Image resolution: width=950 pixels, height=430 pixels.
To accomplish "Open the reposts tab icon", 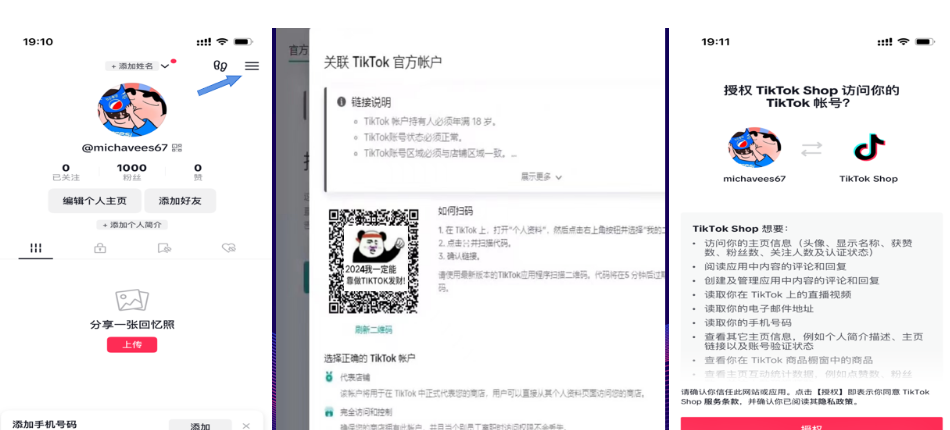I will (x=164, y=248).
